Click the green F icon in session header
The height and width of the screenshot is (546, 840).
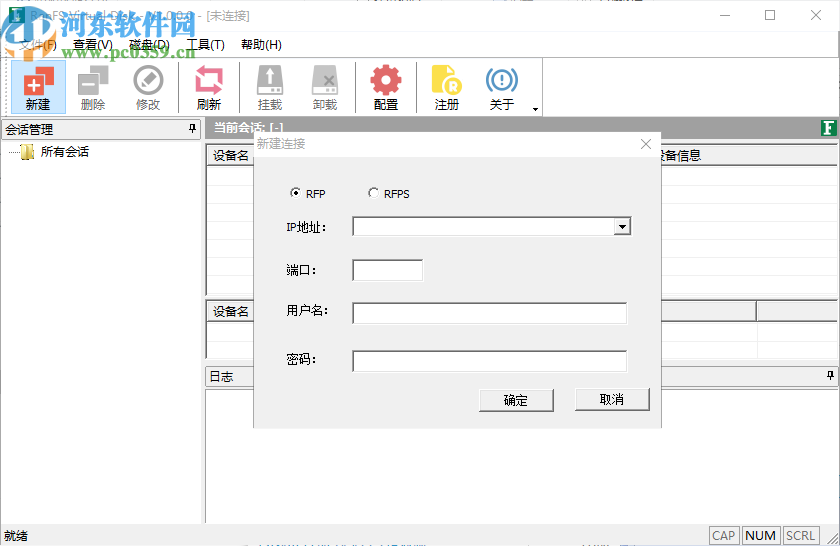coord(828,128)
